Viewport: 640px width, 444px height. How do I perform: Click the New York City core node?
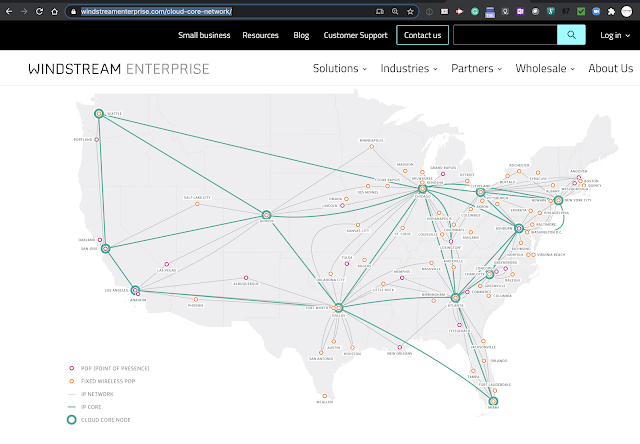[x=558, y=200]
